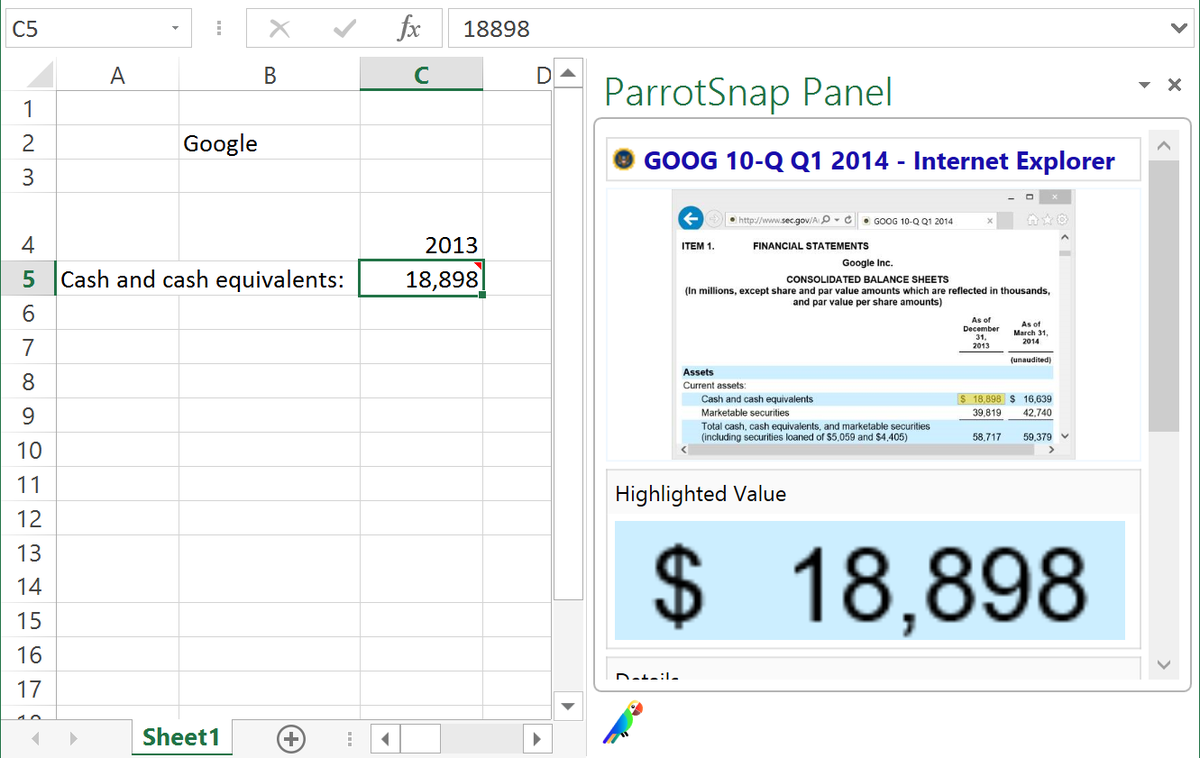The image size is (1200, 758).
Task: Switch to the Sheet1 tab
Action: [x=181, y=738]
